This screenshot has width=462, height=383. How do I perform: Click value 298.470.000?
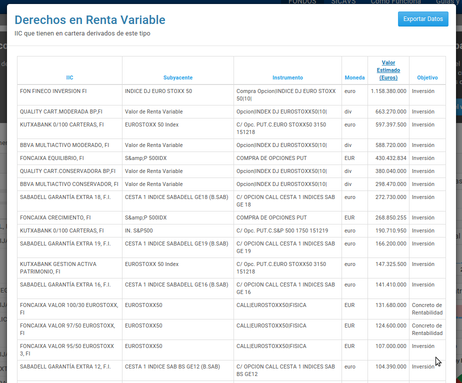click(391, 184)
